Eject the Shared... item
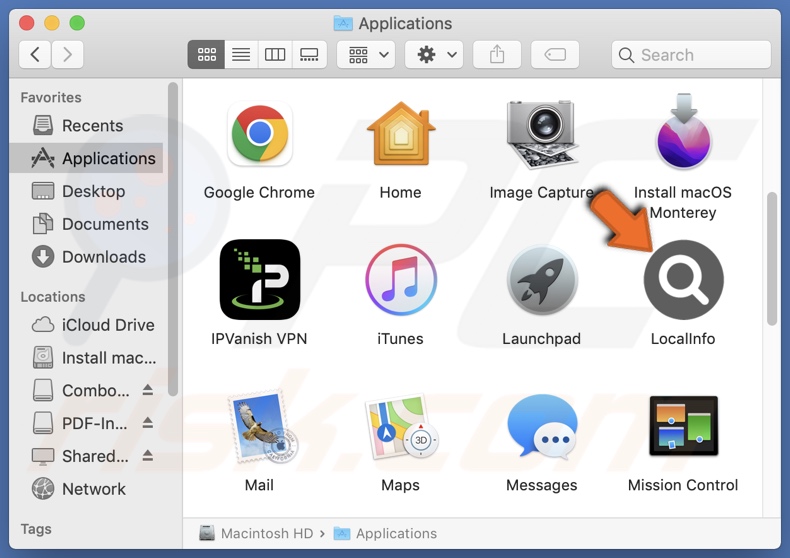790x558 pixels. [148, 455]
